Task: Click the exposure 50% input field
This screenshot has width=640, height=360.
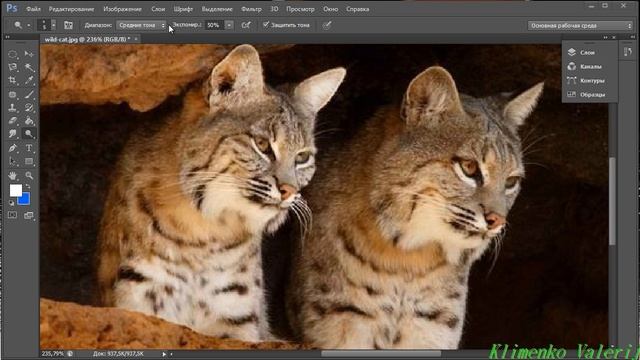Action: pyautogui.click(x=214, y=25)
